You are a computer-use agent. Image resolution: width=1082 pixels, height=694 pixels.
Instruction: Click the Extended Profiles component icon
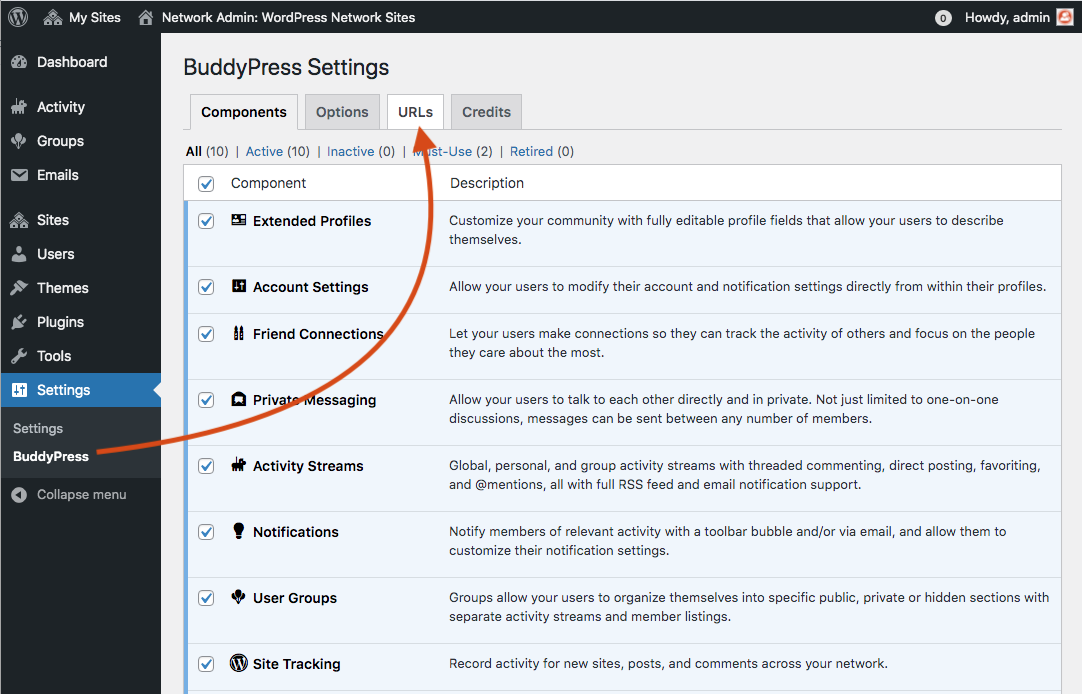click(x=239, y=220)
